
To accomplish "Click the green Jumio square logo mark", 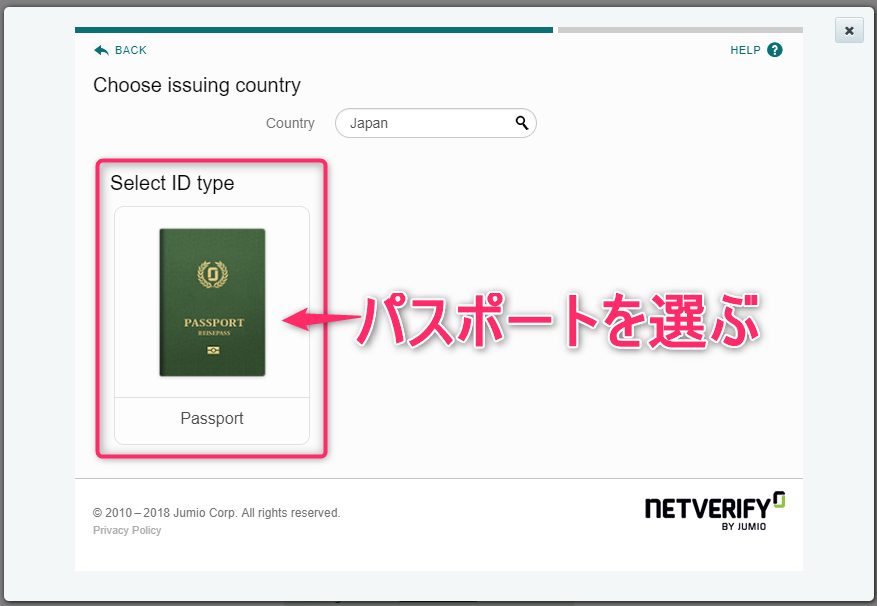I will (779, 499).
